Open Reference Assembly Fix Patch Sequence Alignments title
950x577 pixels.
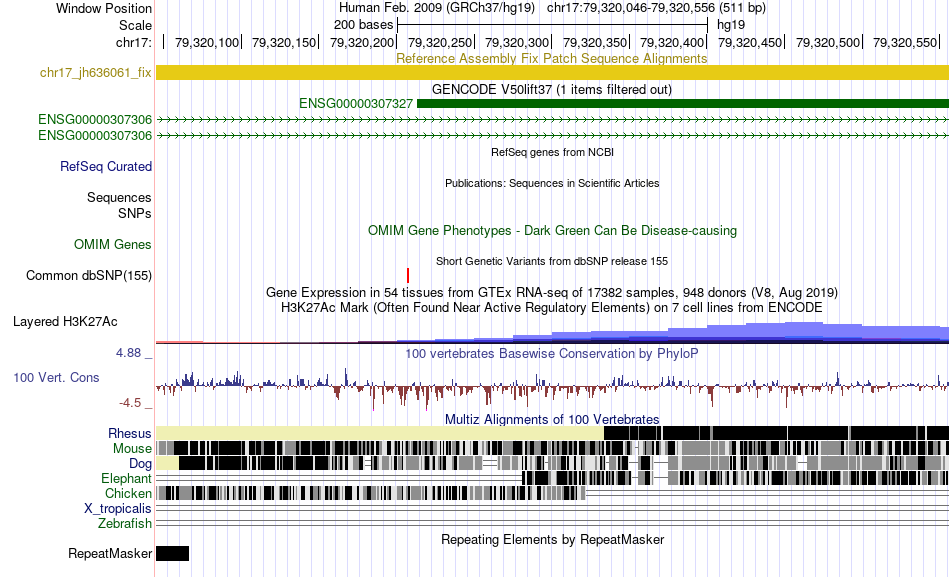tap(551, 58)
